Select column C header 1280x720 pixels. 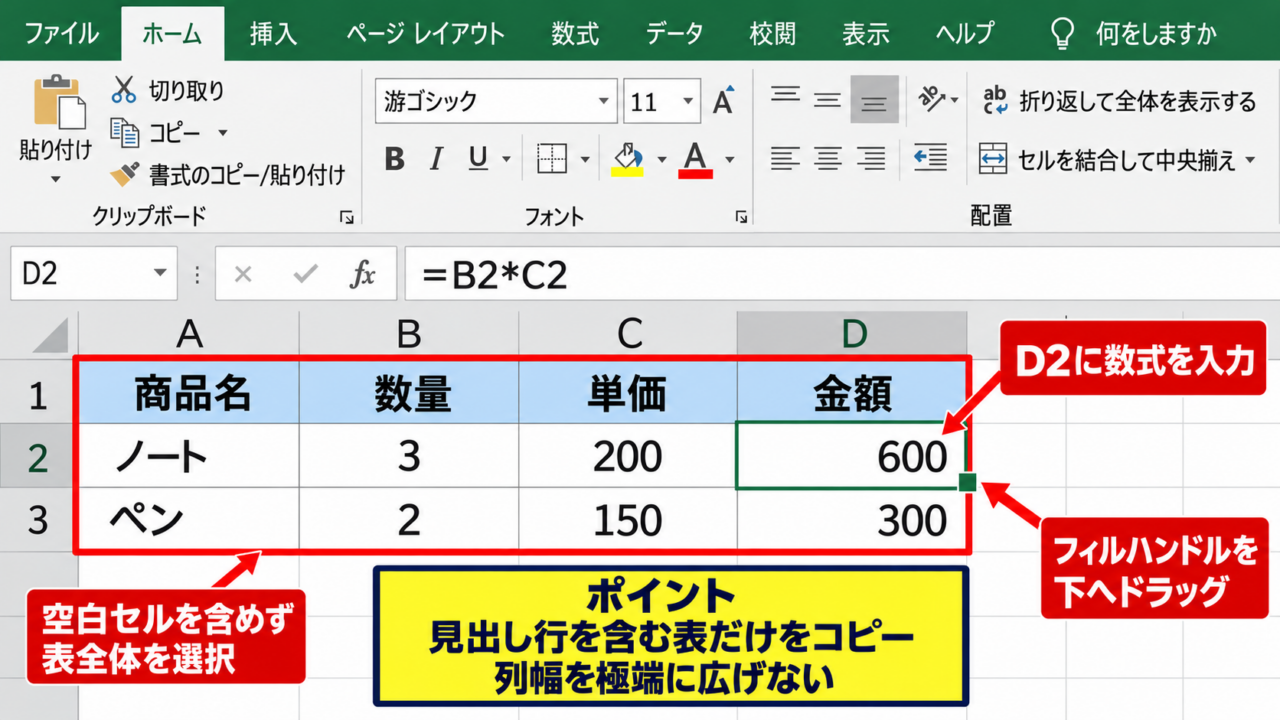click(628, 334)
